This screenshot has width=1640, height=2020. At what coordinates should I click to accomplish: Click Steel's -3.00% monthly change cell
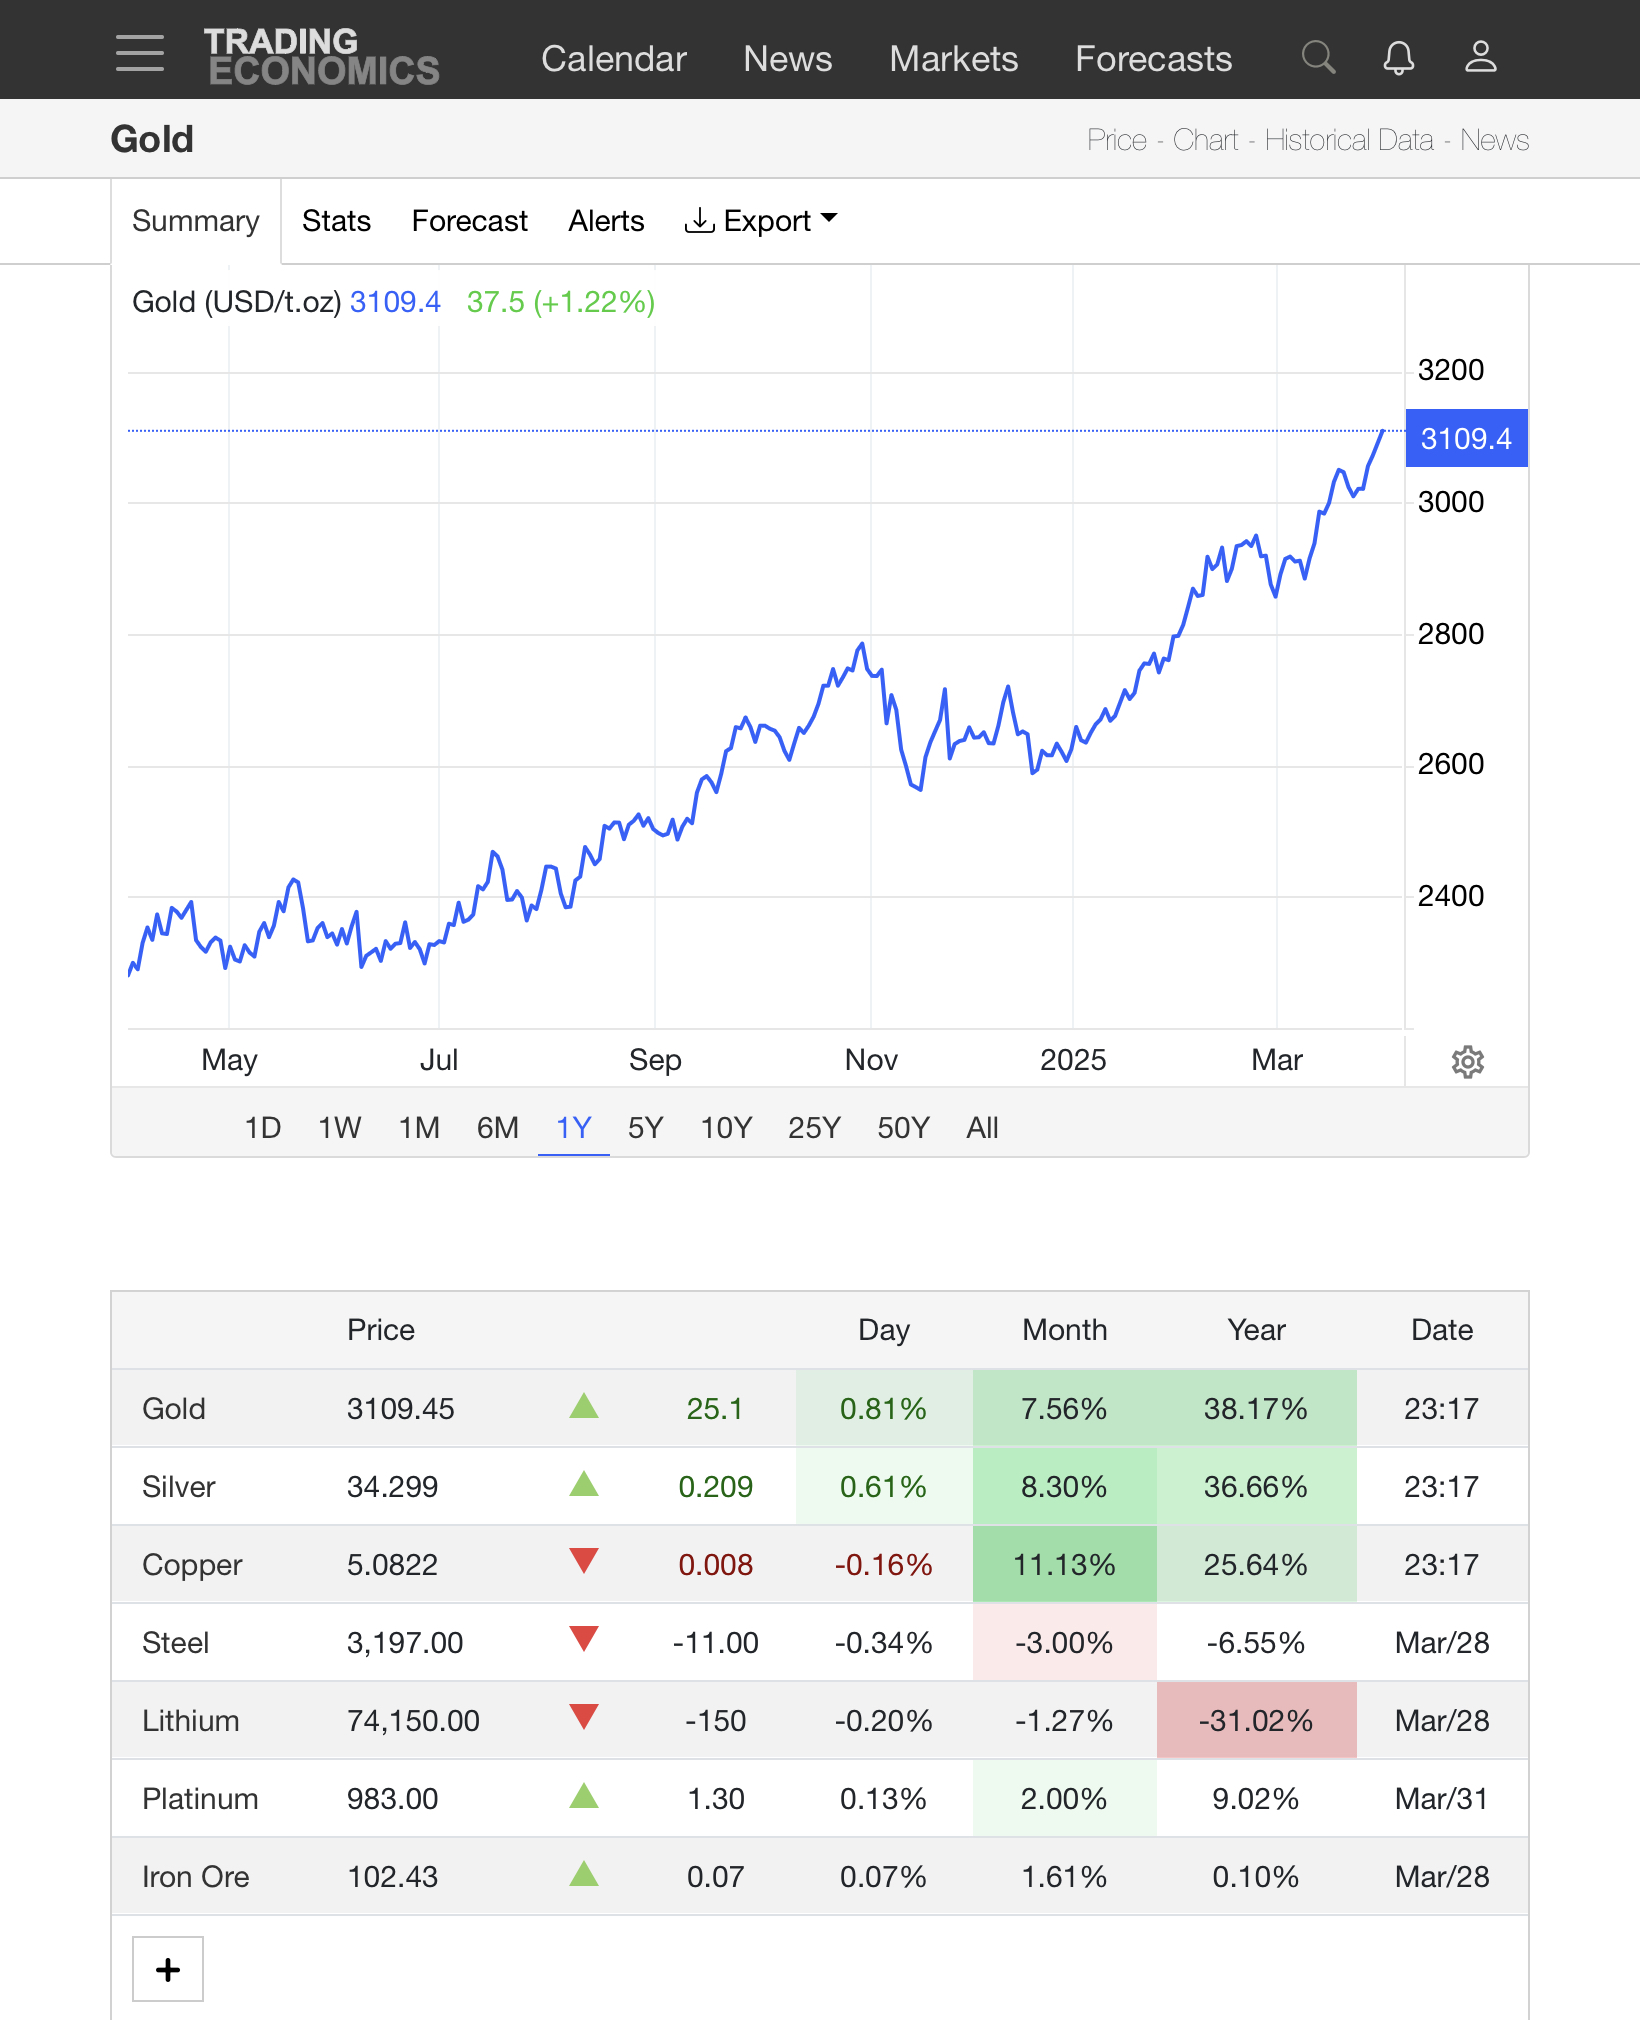coord(1065,1642)
